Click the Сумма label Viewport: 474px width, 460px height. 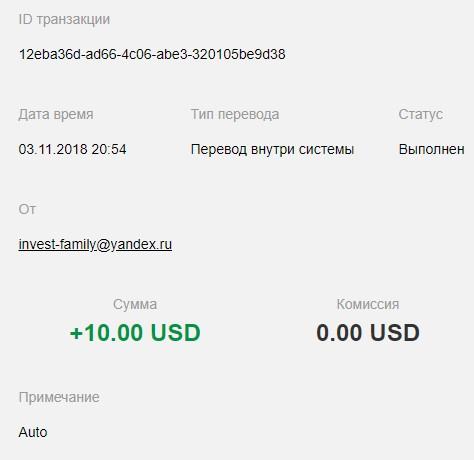coord(135,304)
